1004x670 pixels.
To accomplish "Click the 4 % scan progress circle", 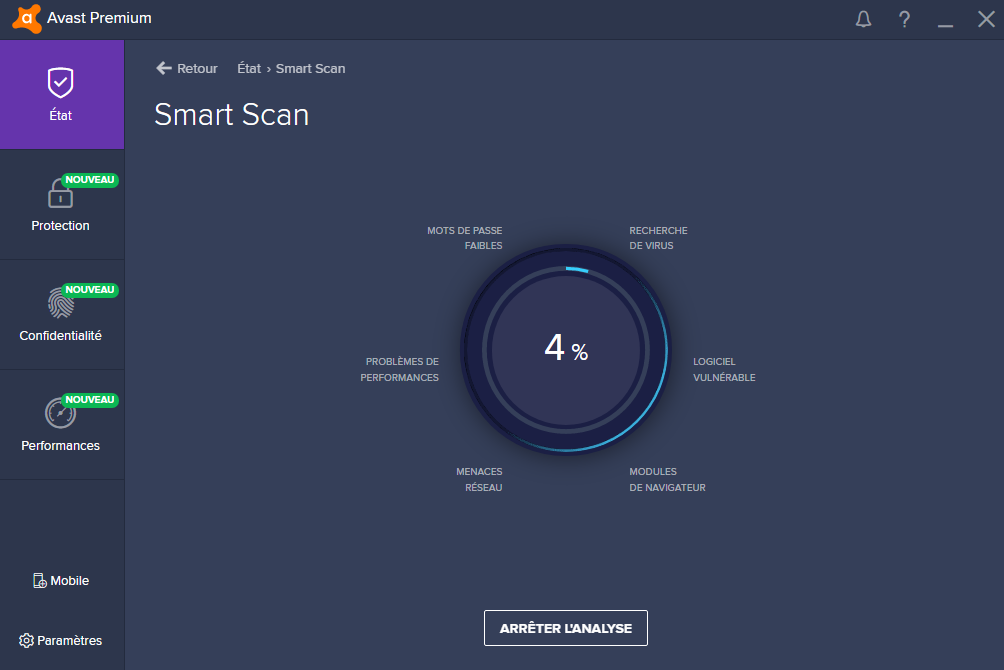I will [565, 349].
